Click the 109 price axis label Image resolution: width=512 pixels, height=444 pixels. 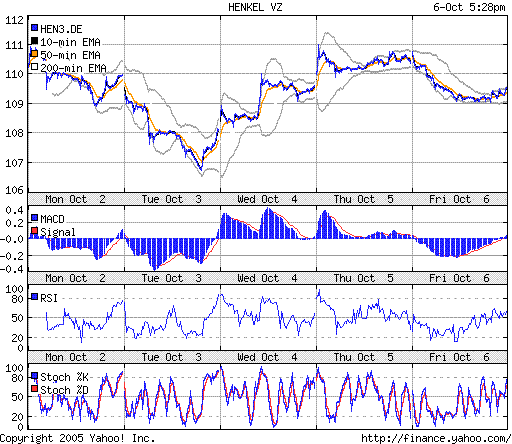click(x=14, y=104)
